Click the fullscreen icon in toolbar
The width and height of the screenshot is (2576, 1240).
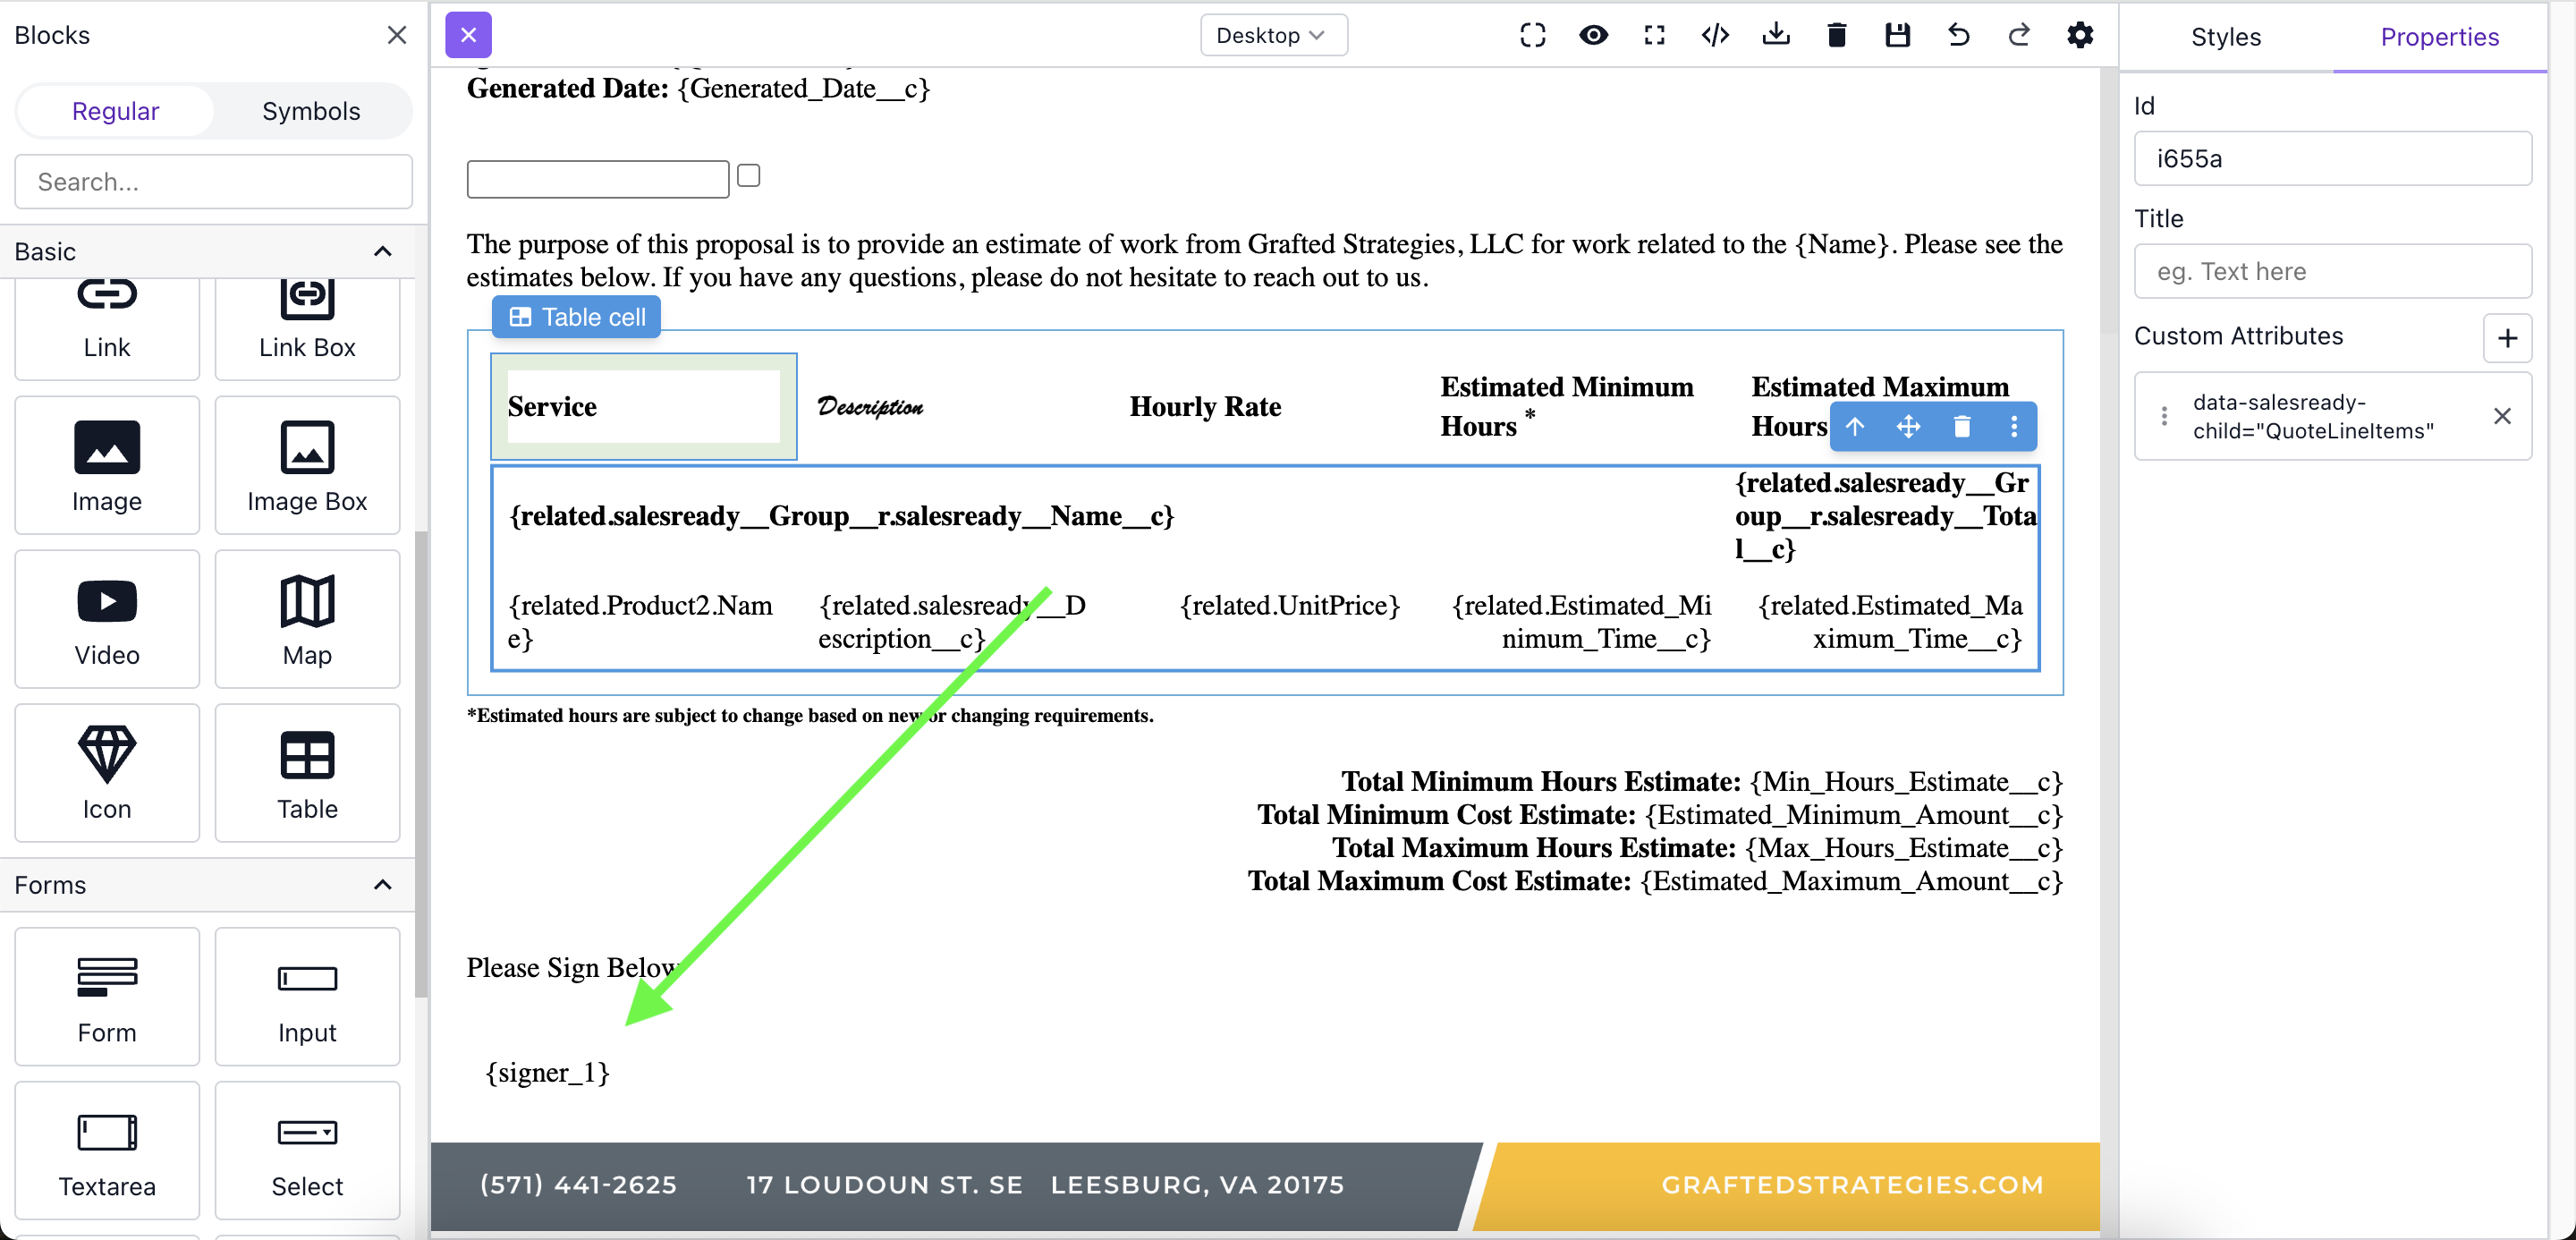point(1654,36)
